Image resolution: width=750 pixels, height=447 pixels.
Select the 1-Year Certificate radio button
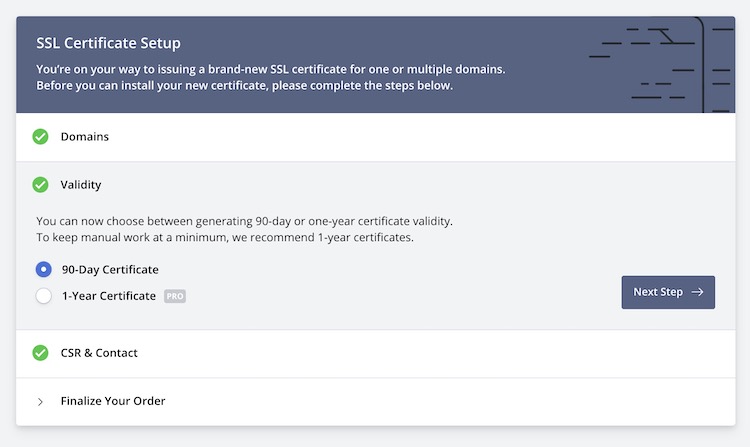[x=44, y=296]
